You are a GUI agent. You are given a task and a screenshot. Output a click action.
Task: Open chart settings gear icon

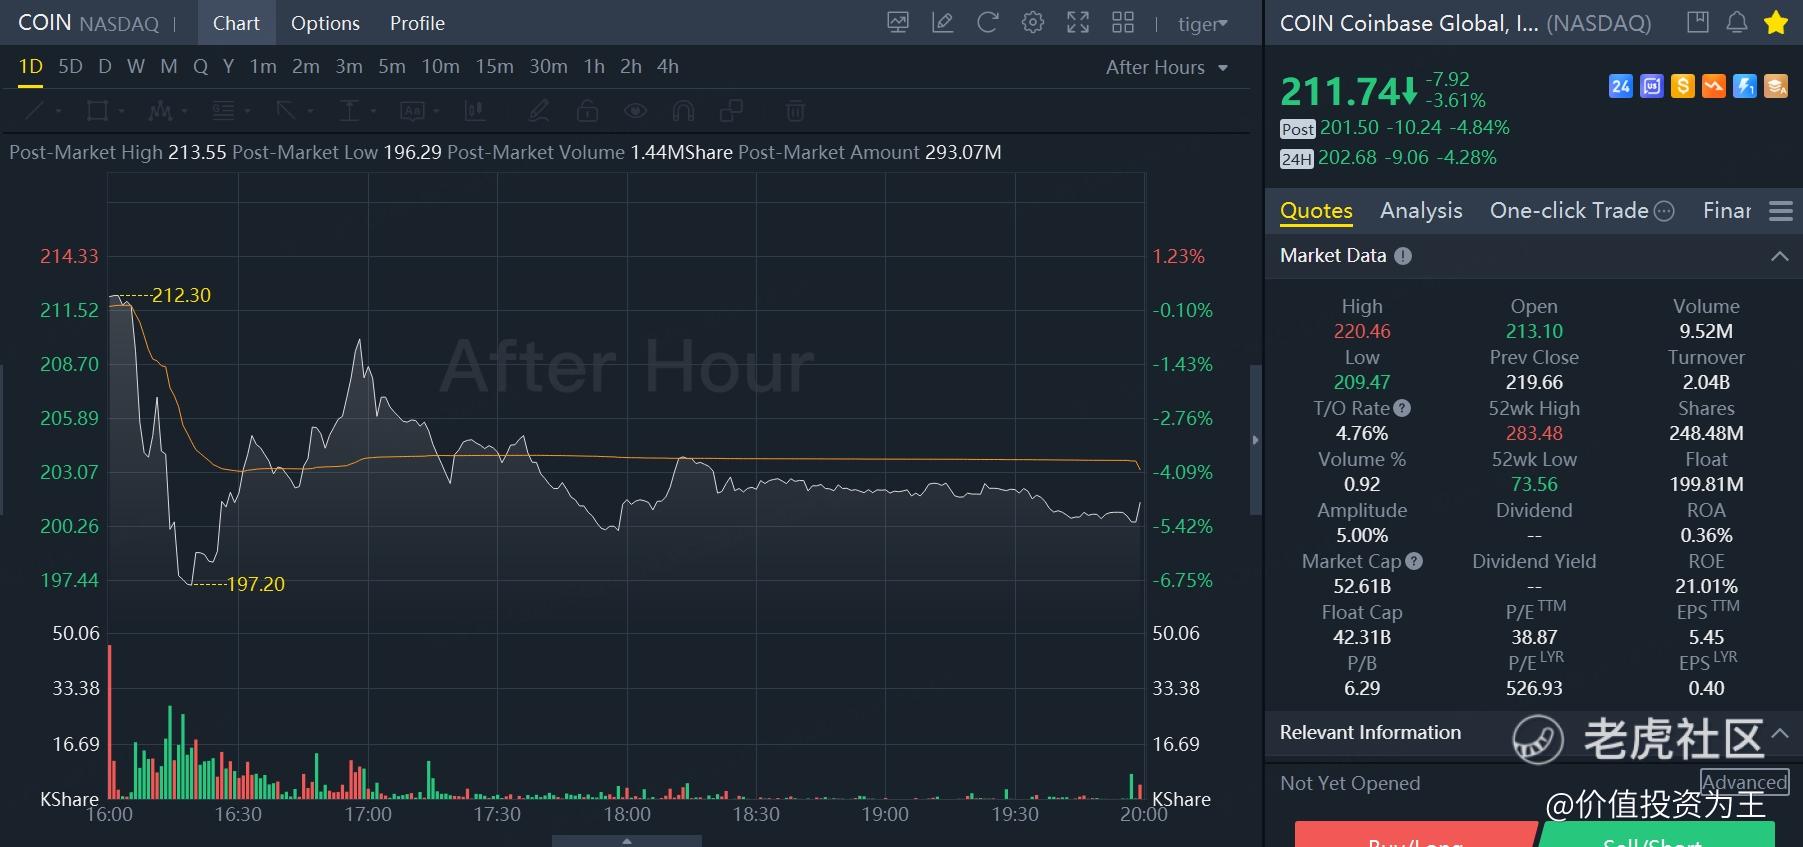coord(1033,23)
